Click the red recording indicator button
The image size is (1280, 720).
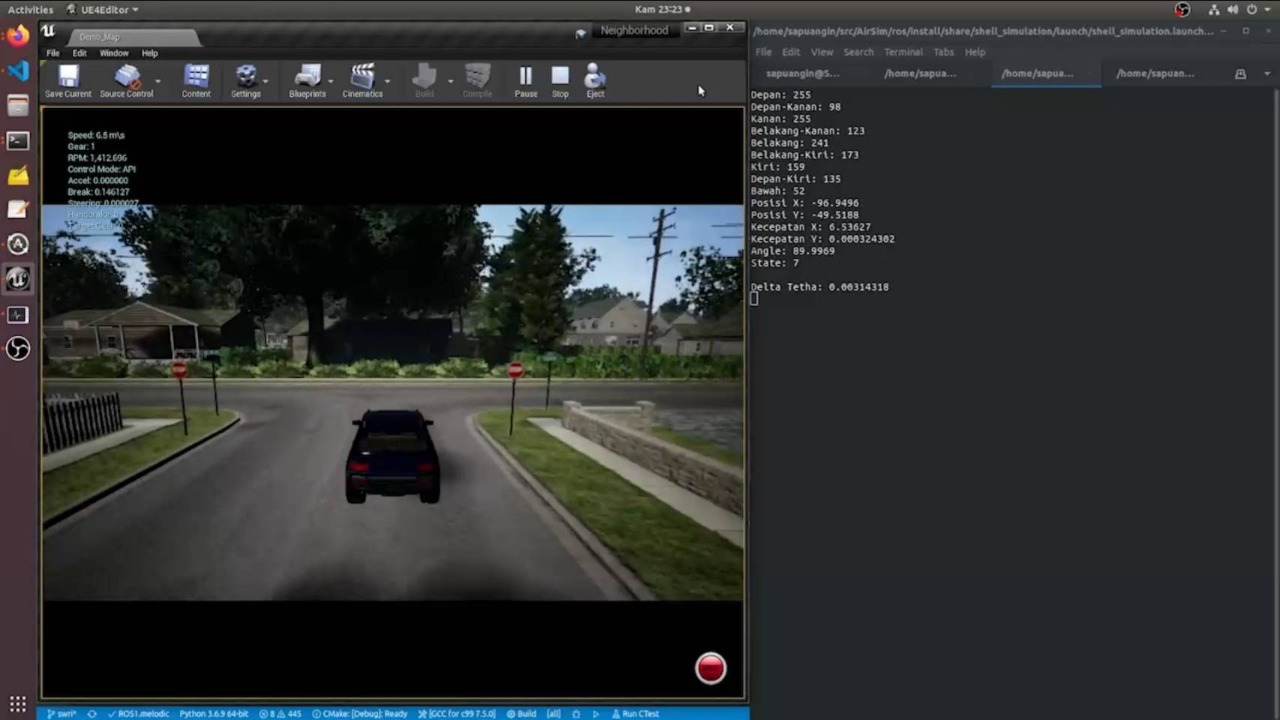click(x=710, y=669)
